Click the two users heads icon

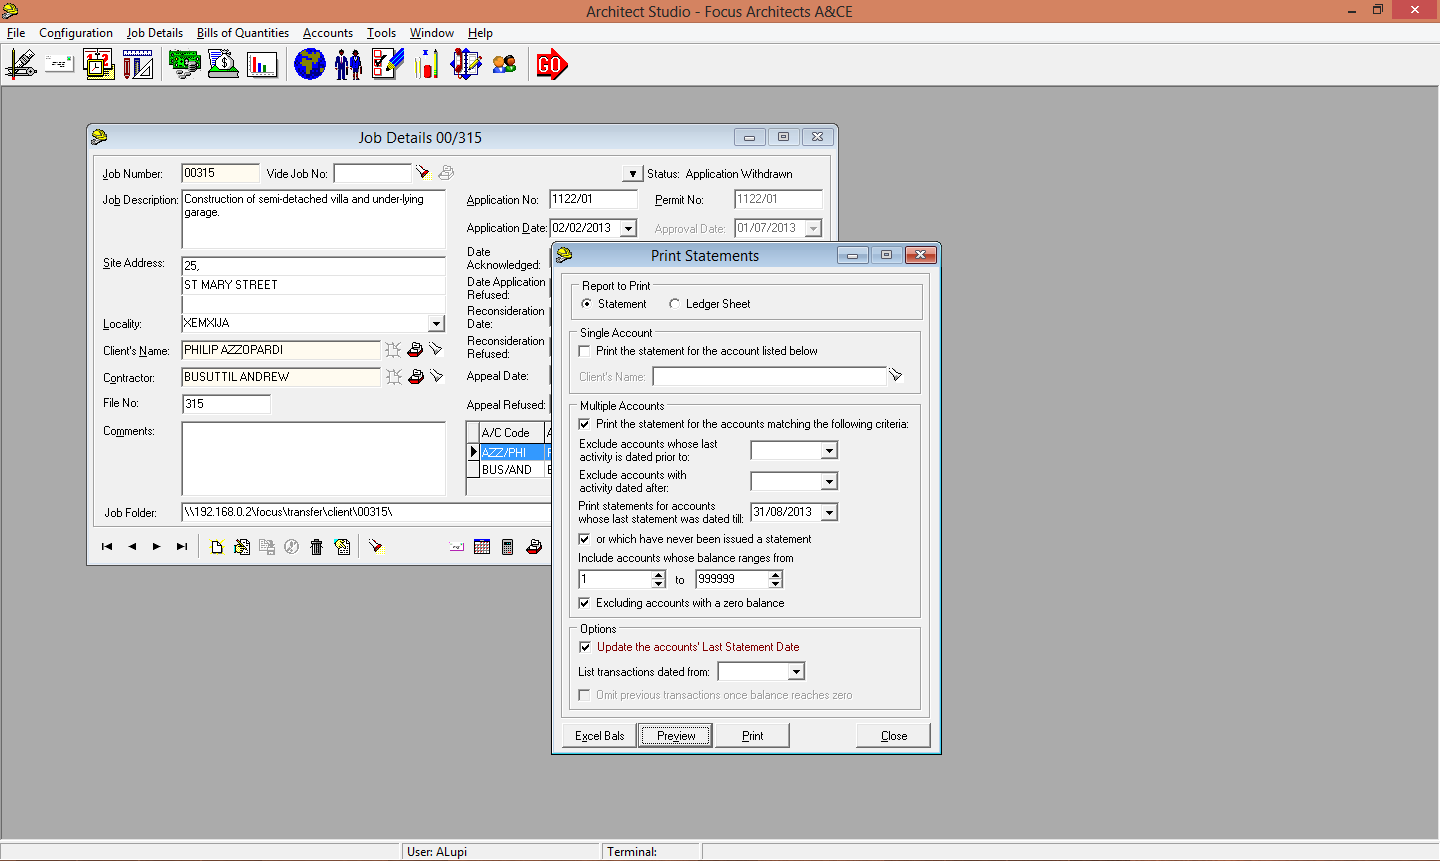tap(505, 65)
